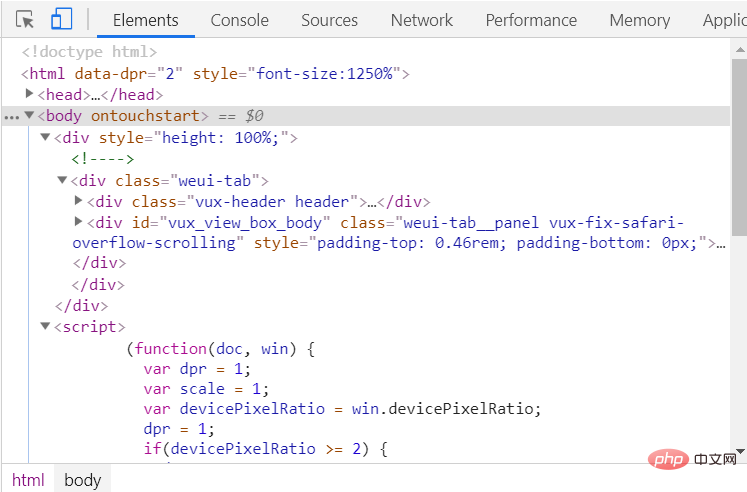Select the html data-dpr element row

tap(215, 74)
